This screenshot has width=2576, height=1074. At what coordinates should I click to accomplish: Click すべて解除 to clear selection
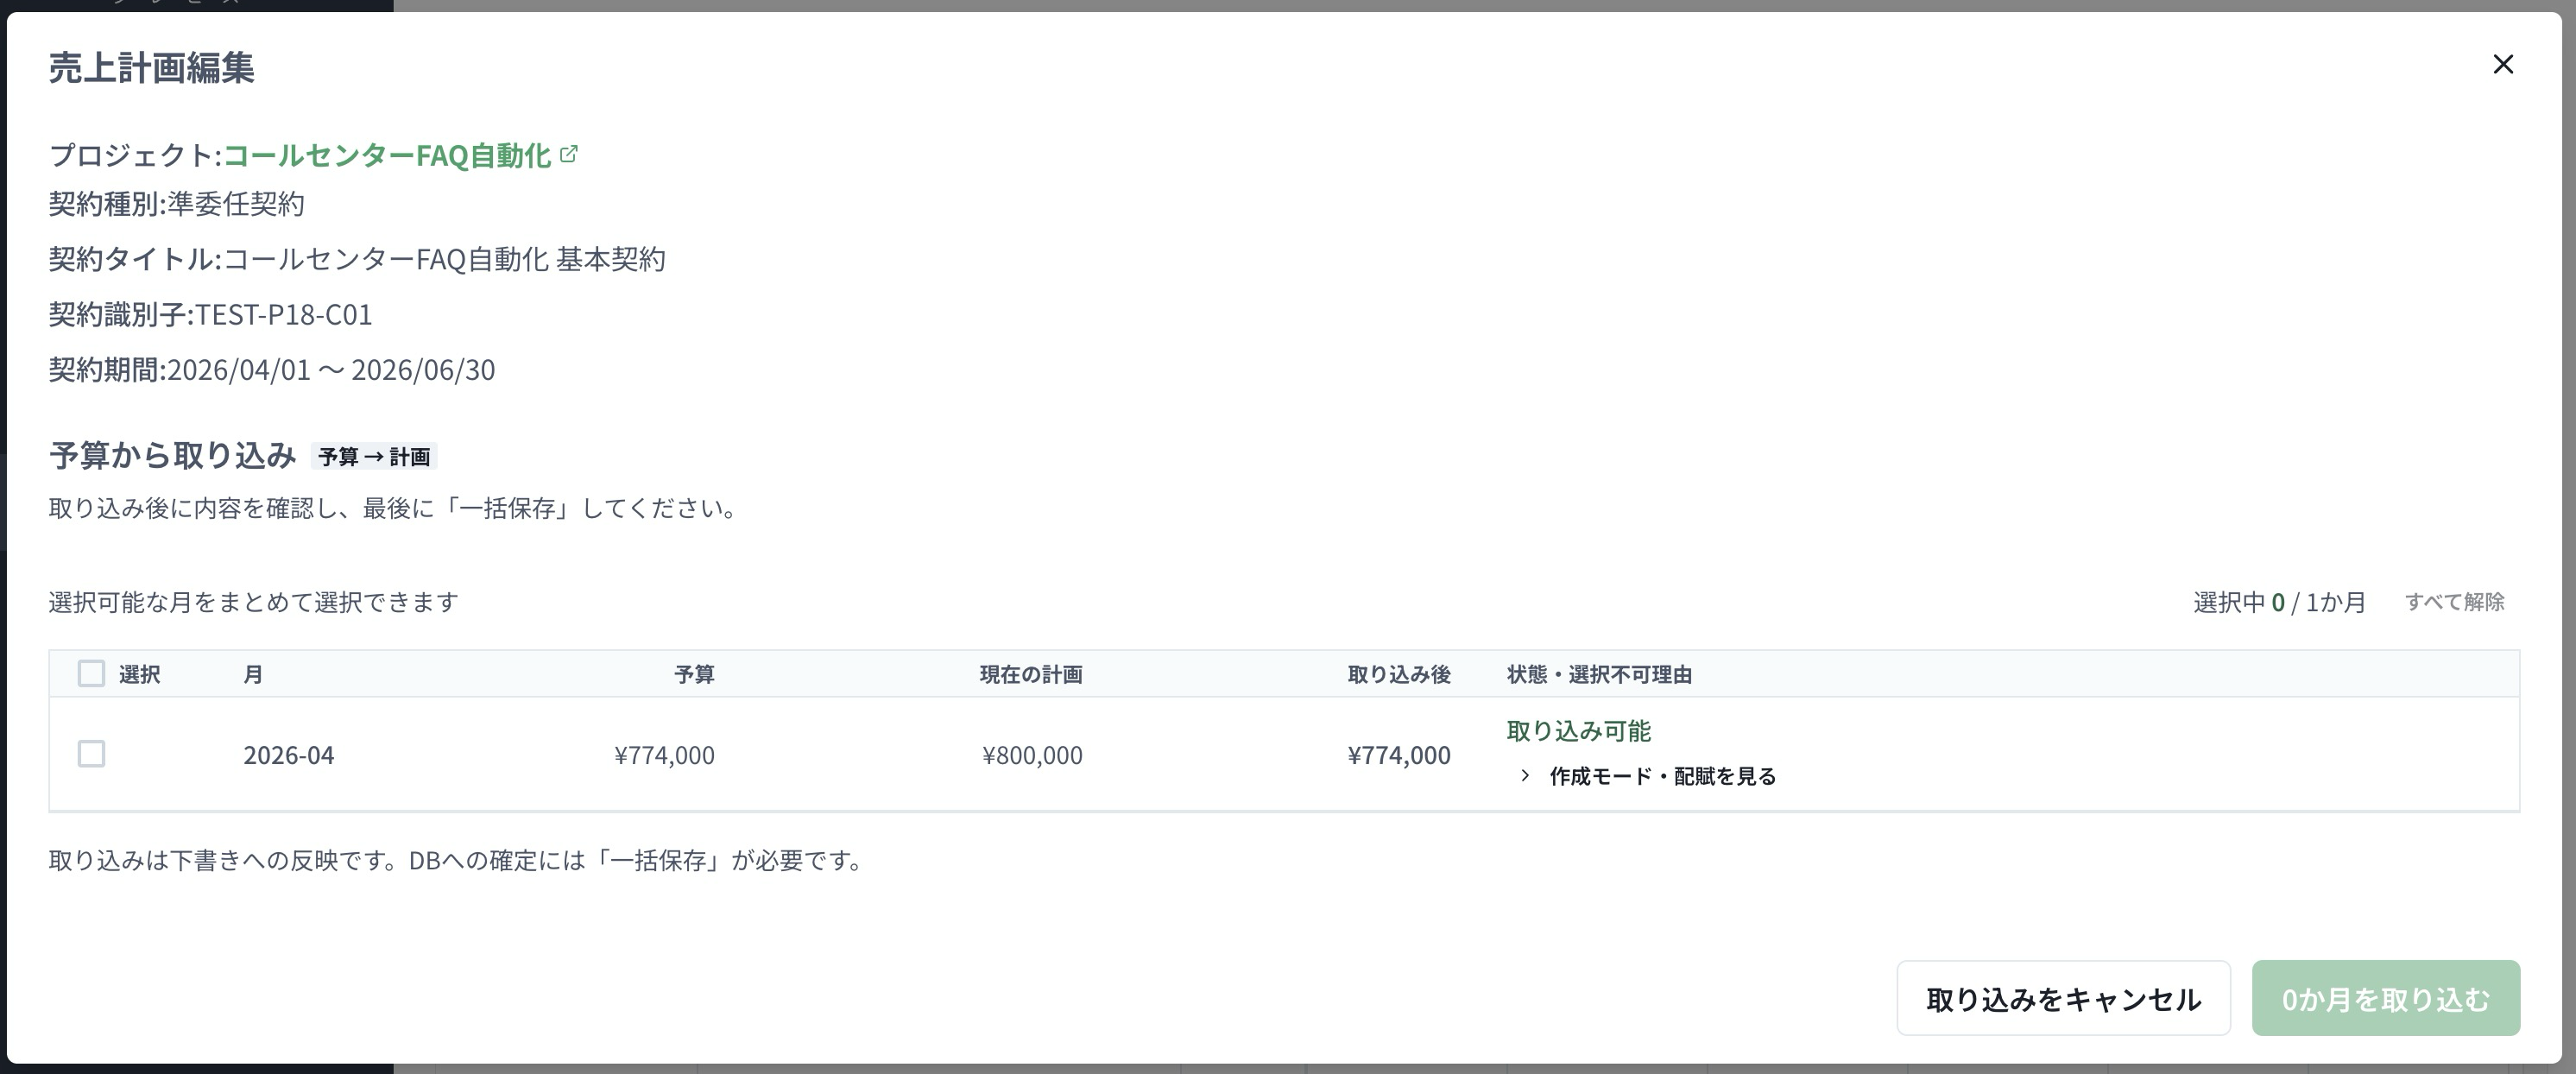(2454, 602)
